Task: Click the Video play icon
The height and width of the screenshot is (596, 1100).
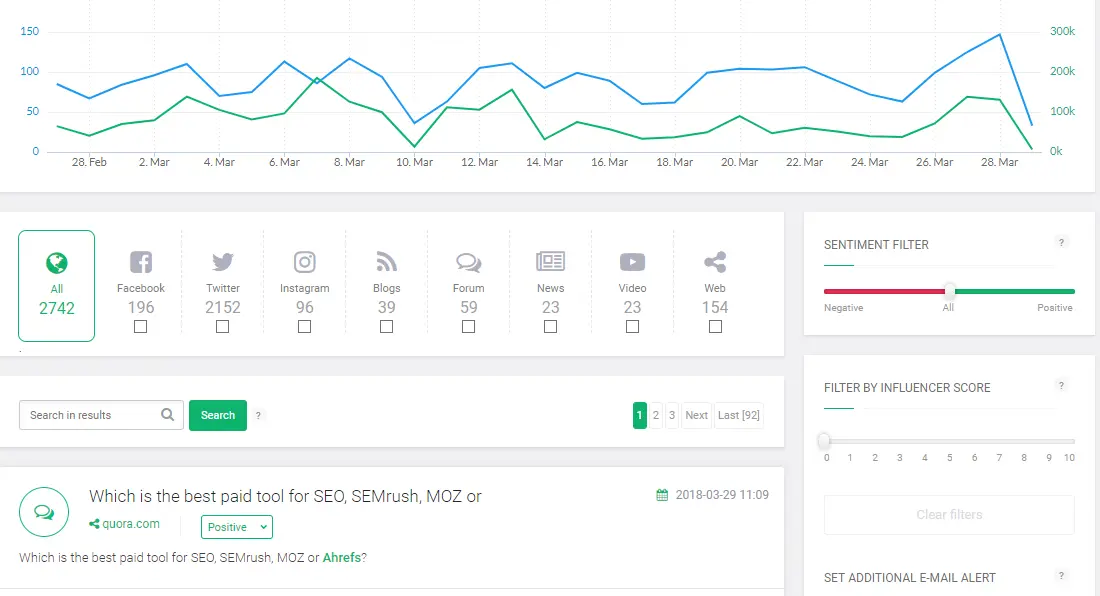Action: click(x=632, y=262)
